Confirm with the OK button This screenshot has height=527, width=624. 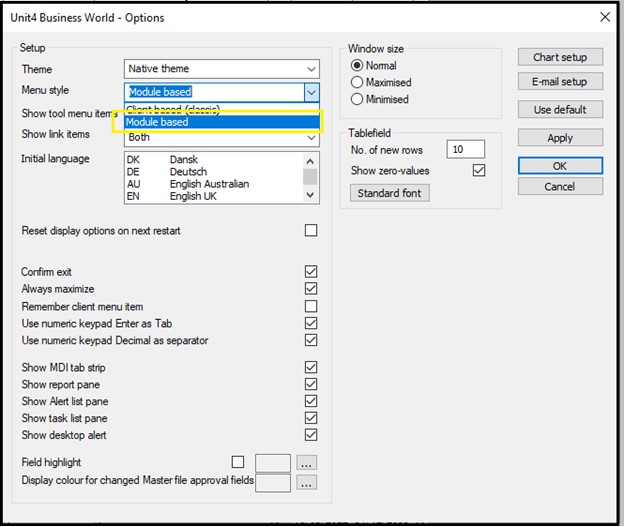point(560,166)
